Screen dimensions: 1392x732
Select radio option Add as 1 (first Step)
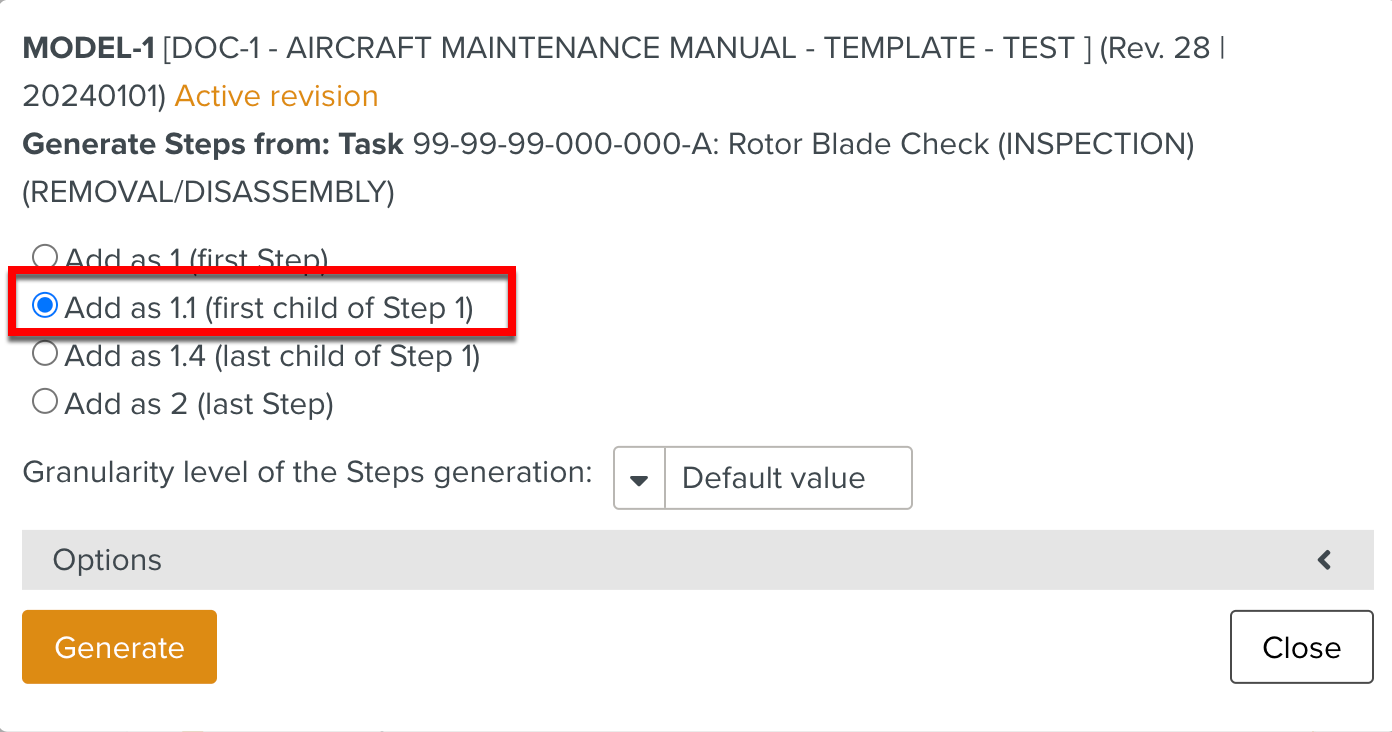coord(45,256)
